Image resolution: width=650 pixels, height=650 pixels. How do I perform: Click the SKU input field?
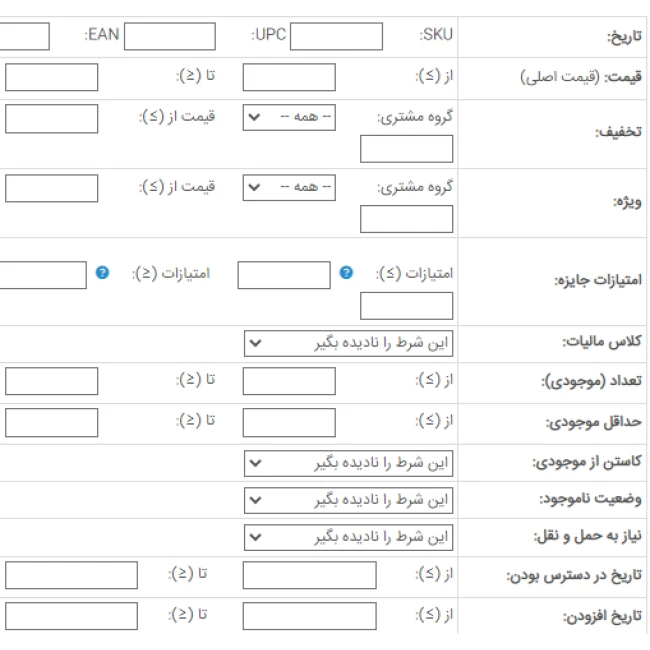(x=335, y=37)
